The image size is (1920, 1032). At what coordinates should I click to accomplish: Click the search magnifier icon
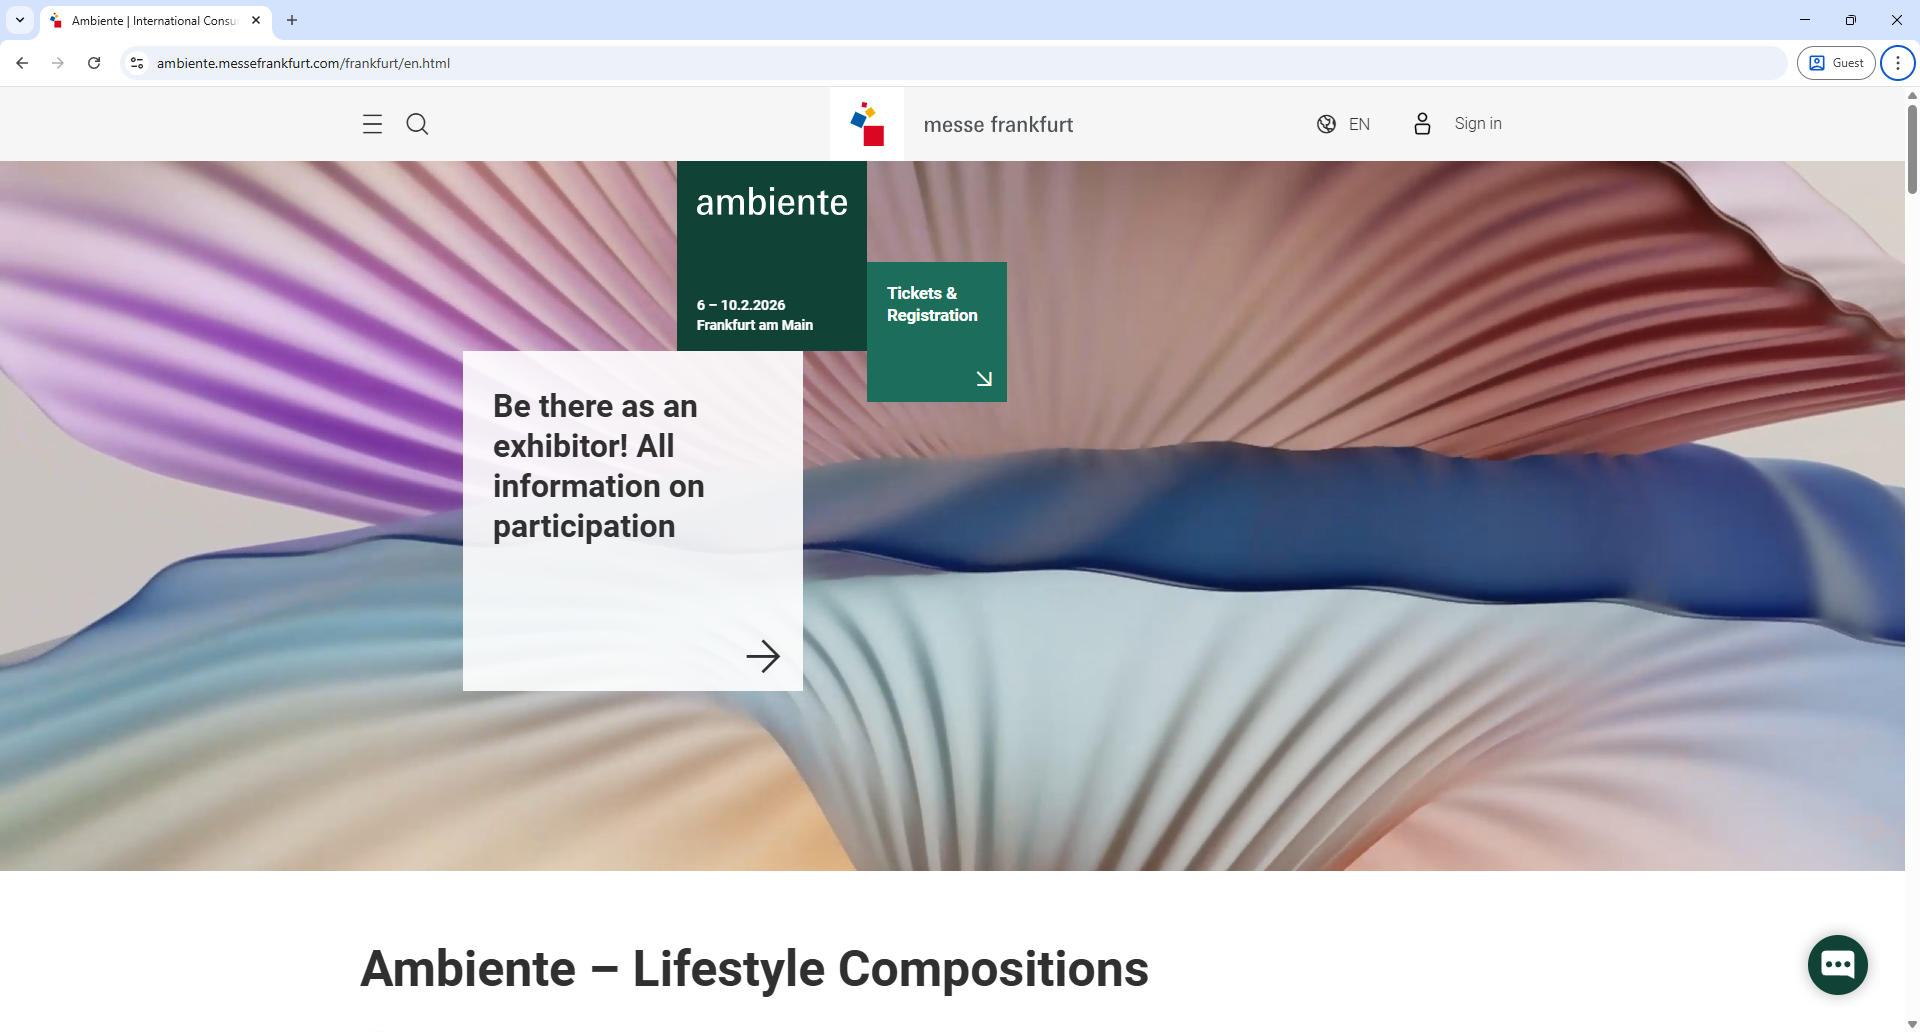[x=417, y=124]
